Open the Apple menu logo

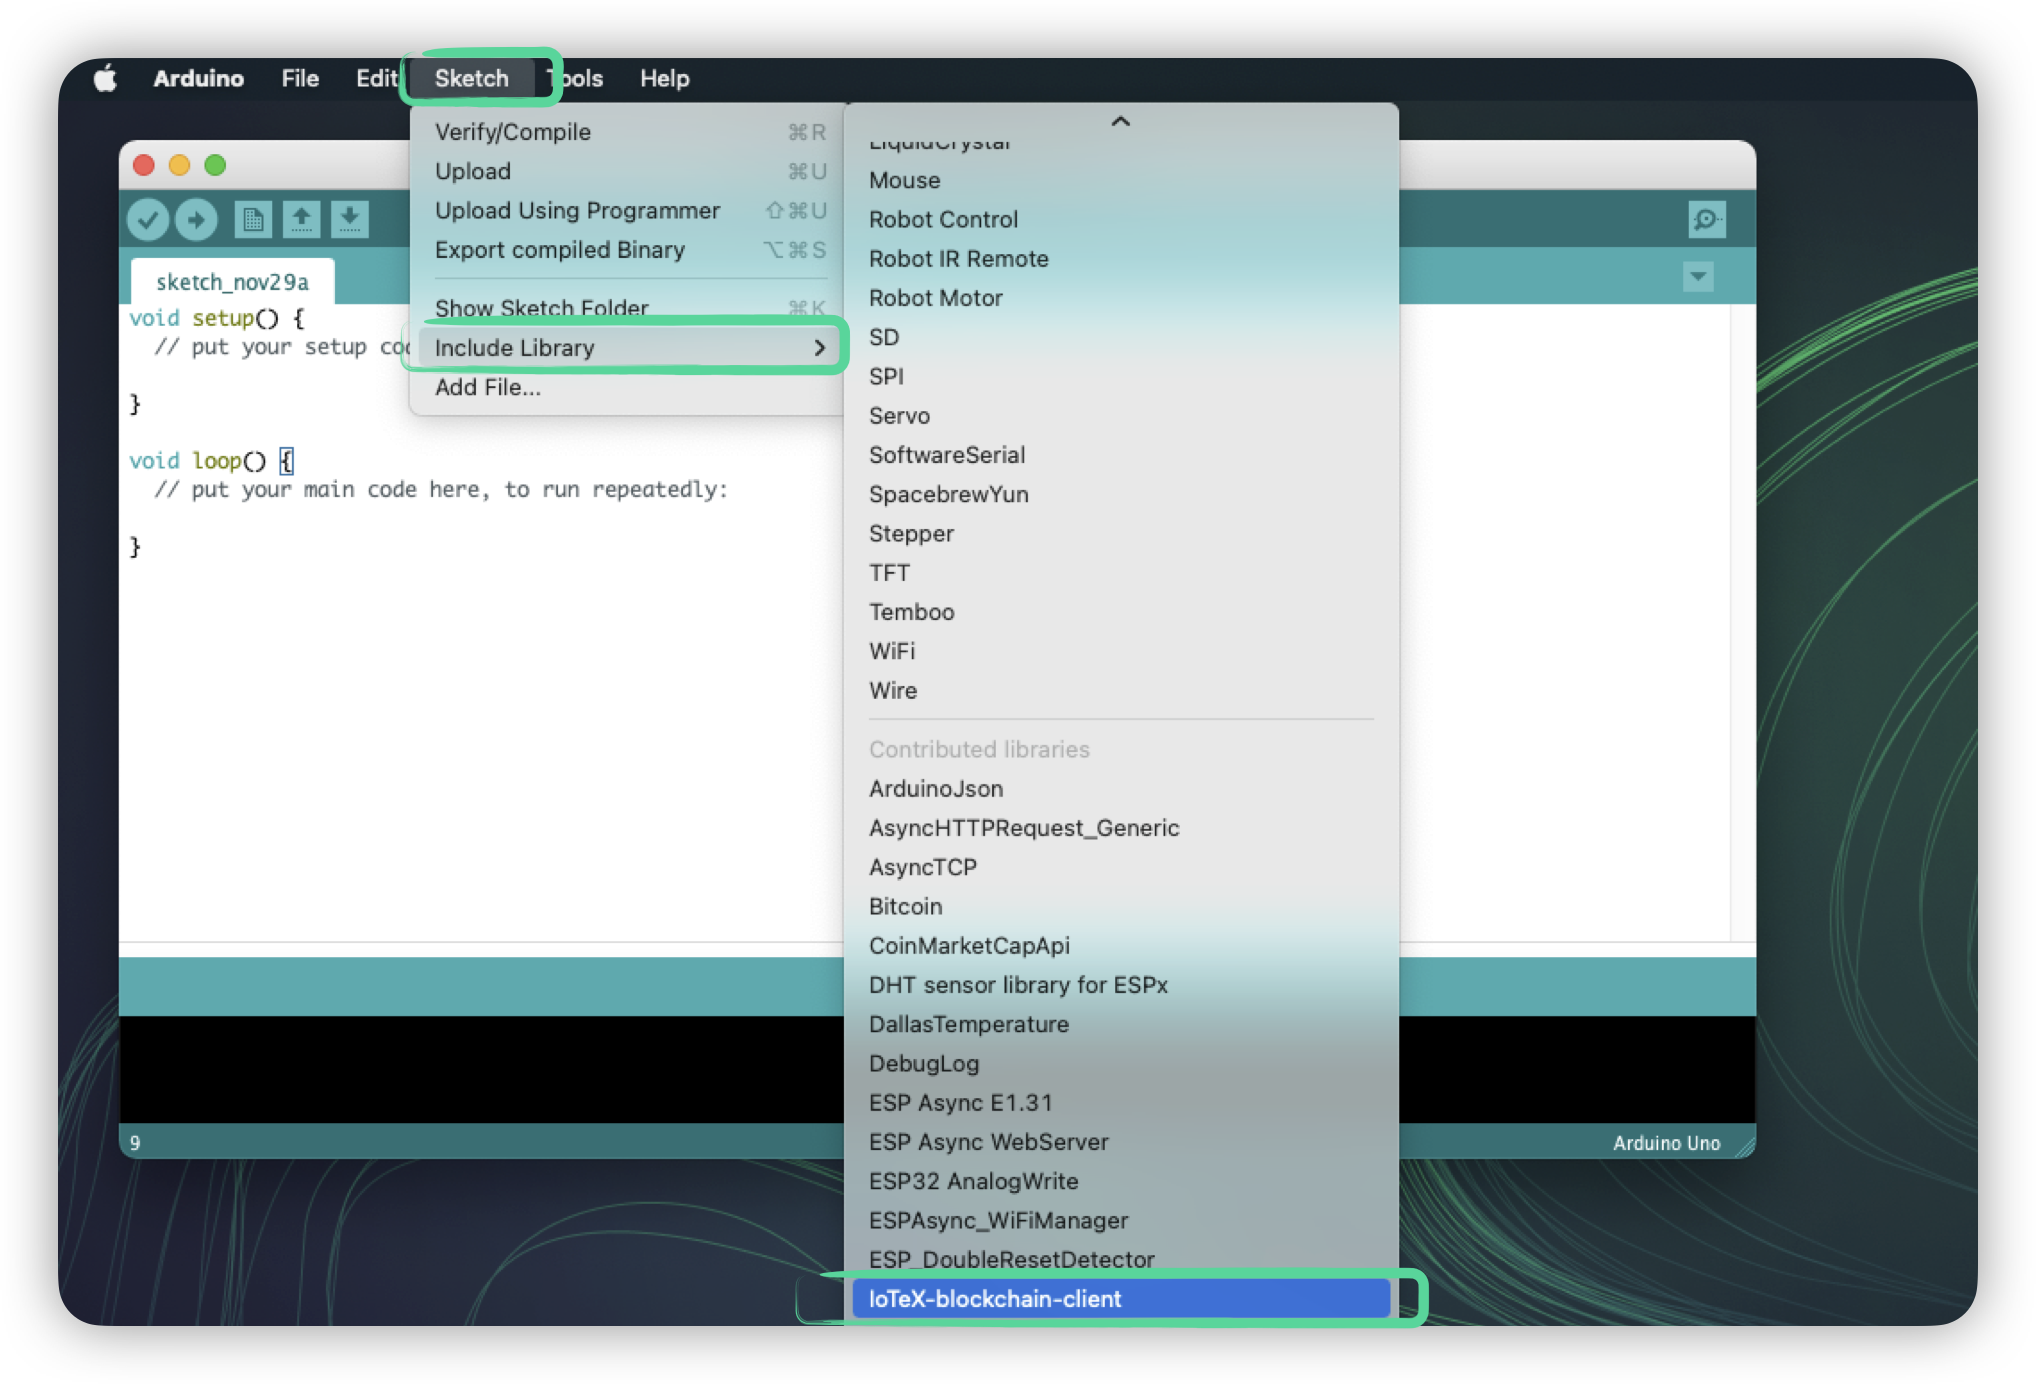tap(106, 78)
